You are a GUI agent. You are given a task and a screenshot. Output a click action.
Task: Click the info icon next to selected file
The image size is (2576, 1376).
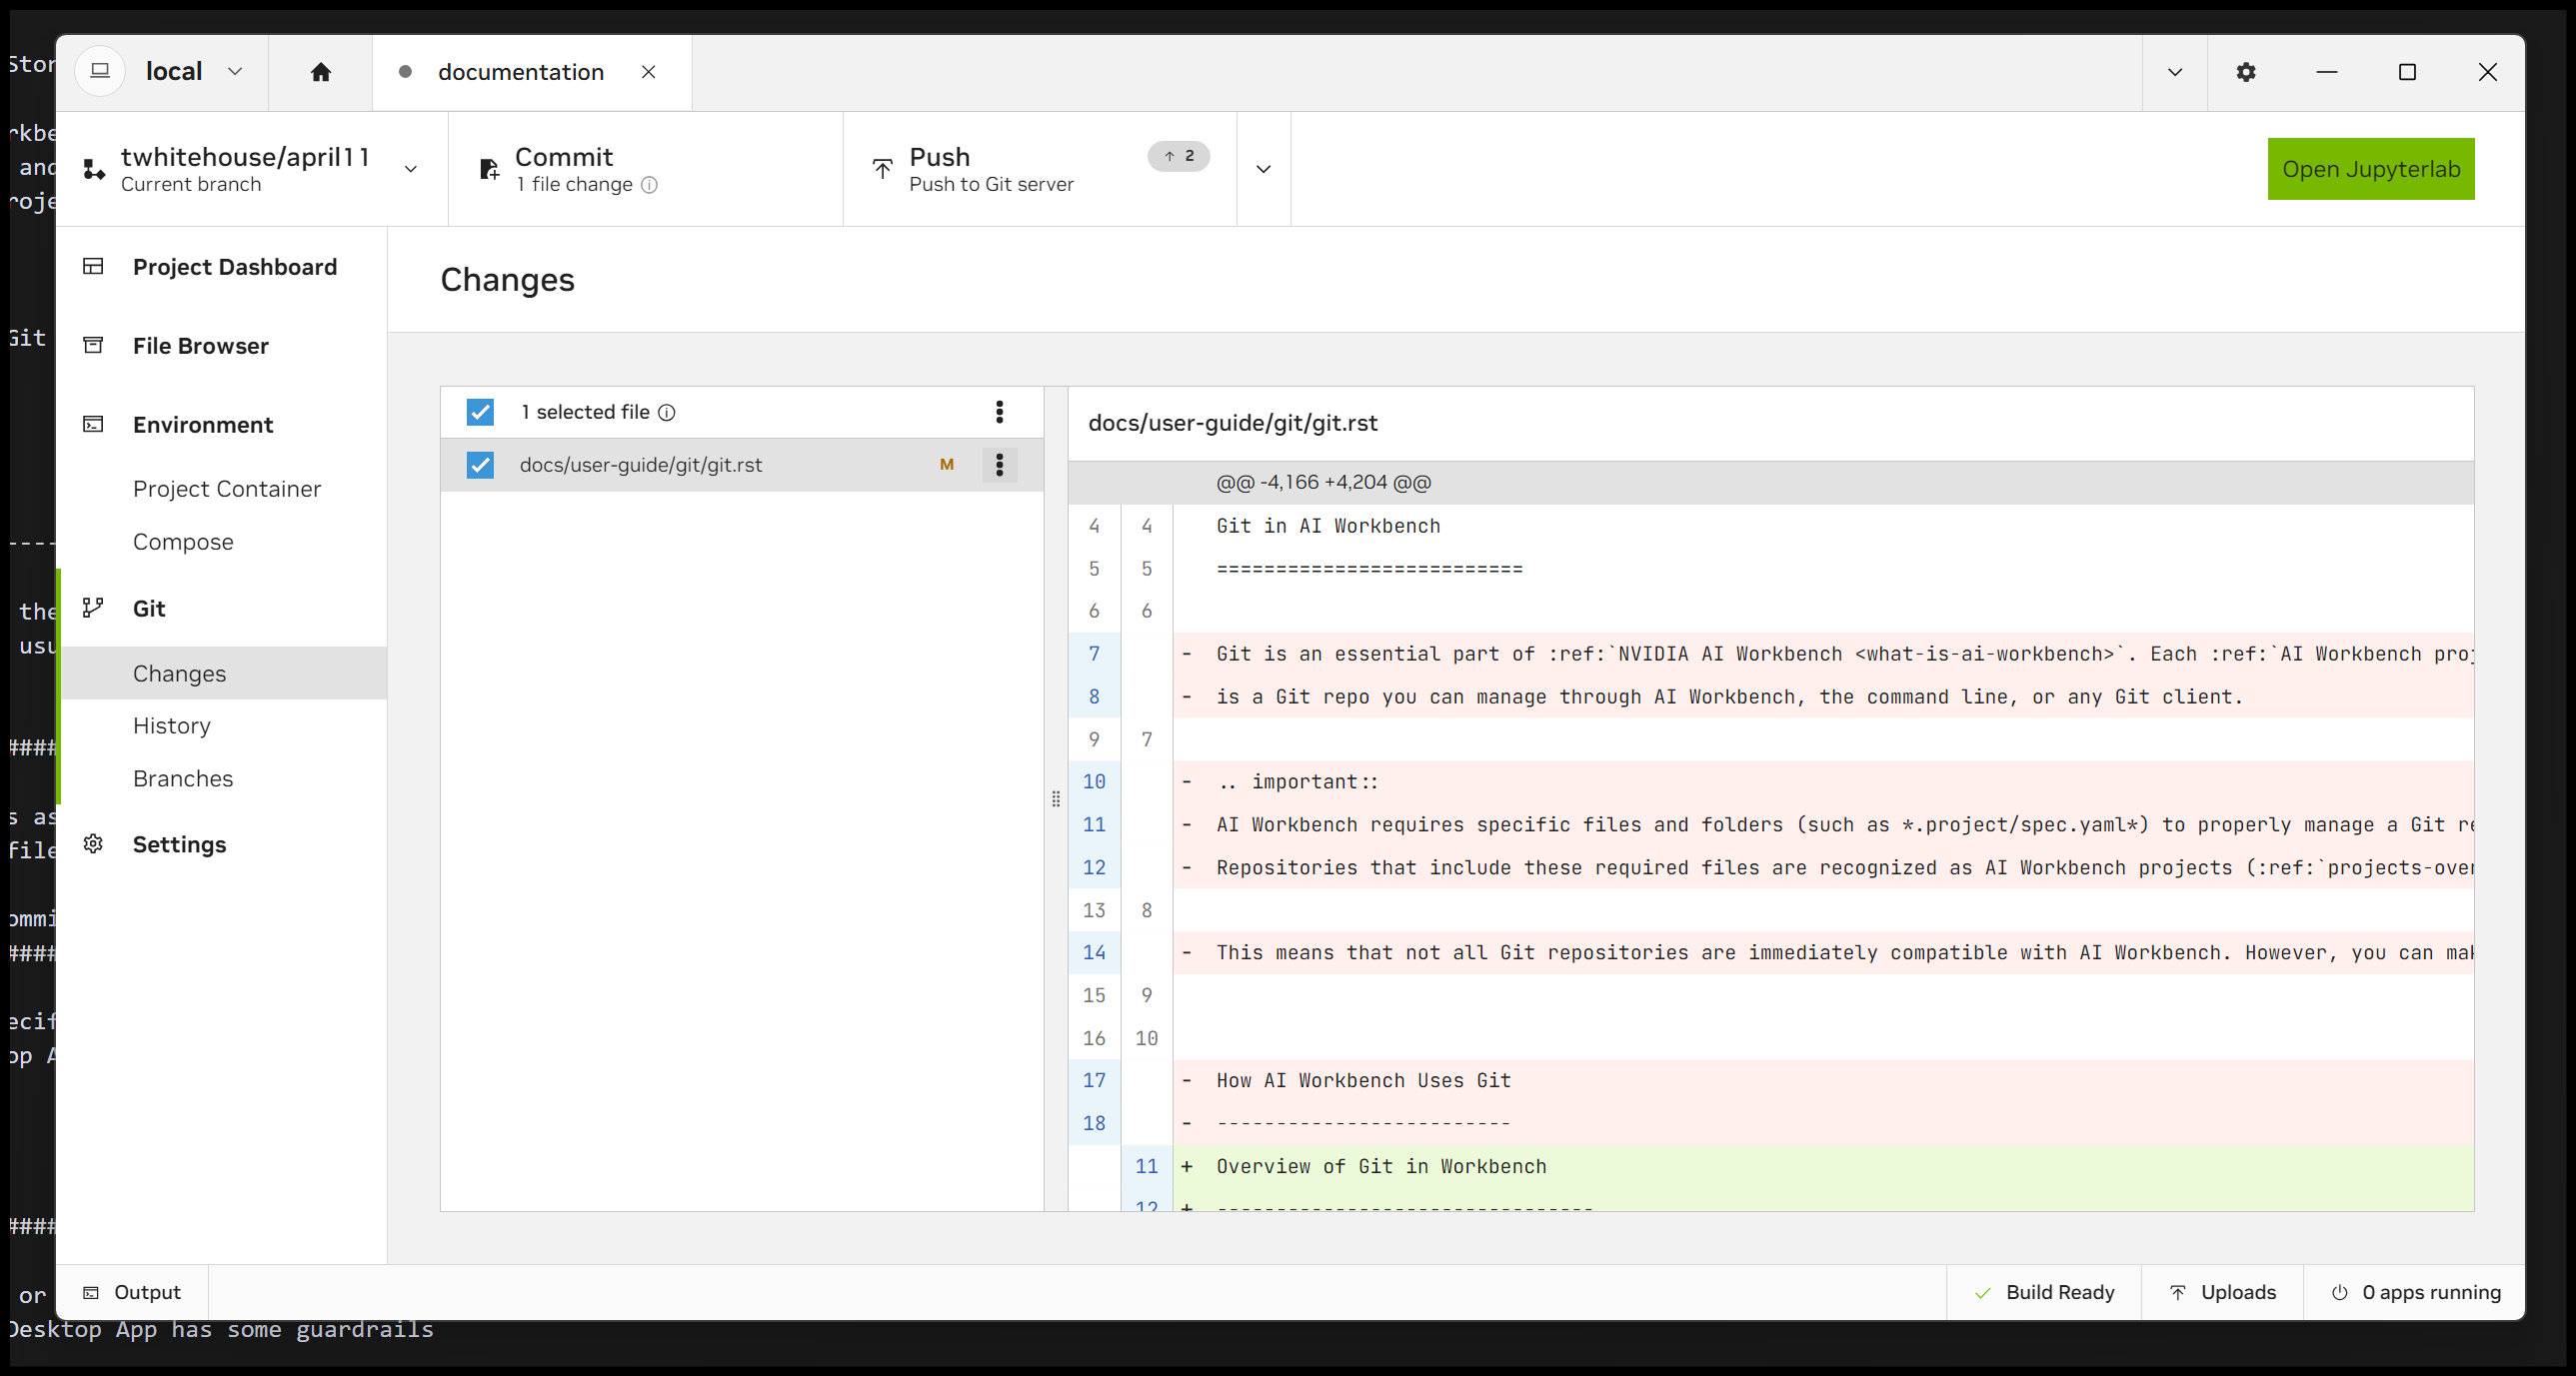point(667,412)
